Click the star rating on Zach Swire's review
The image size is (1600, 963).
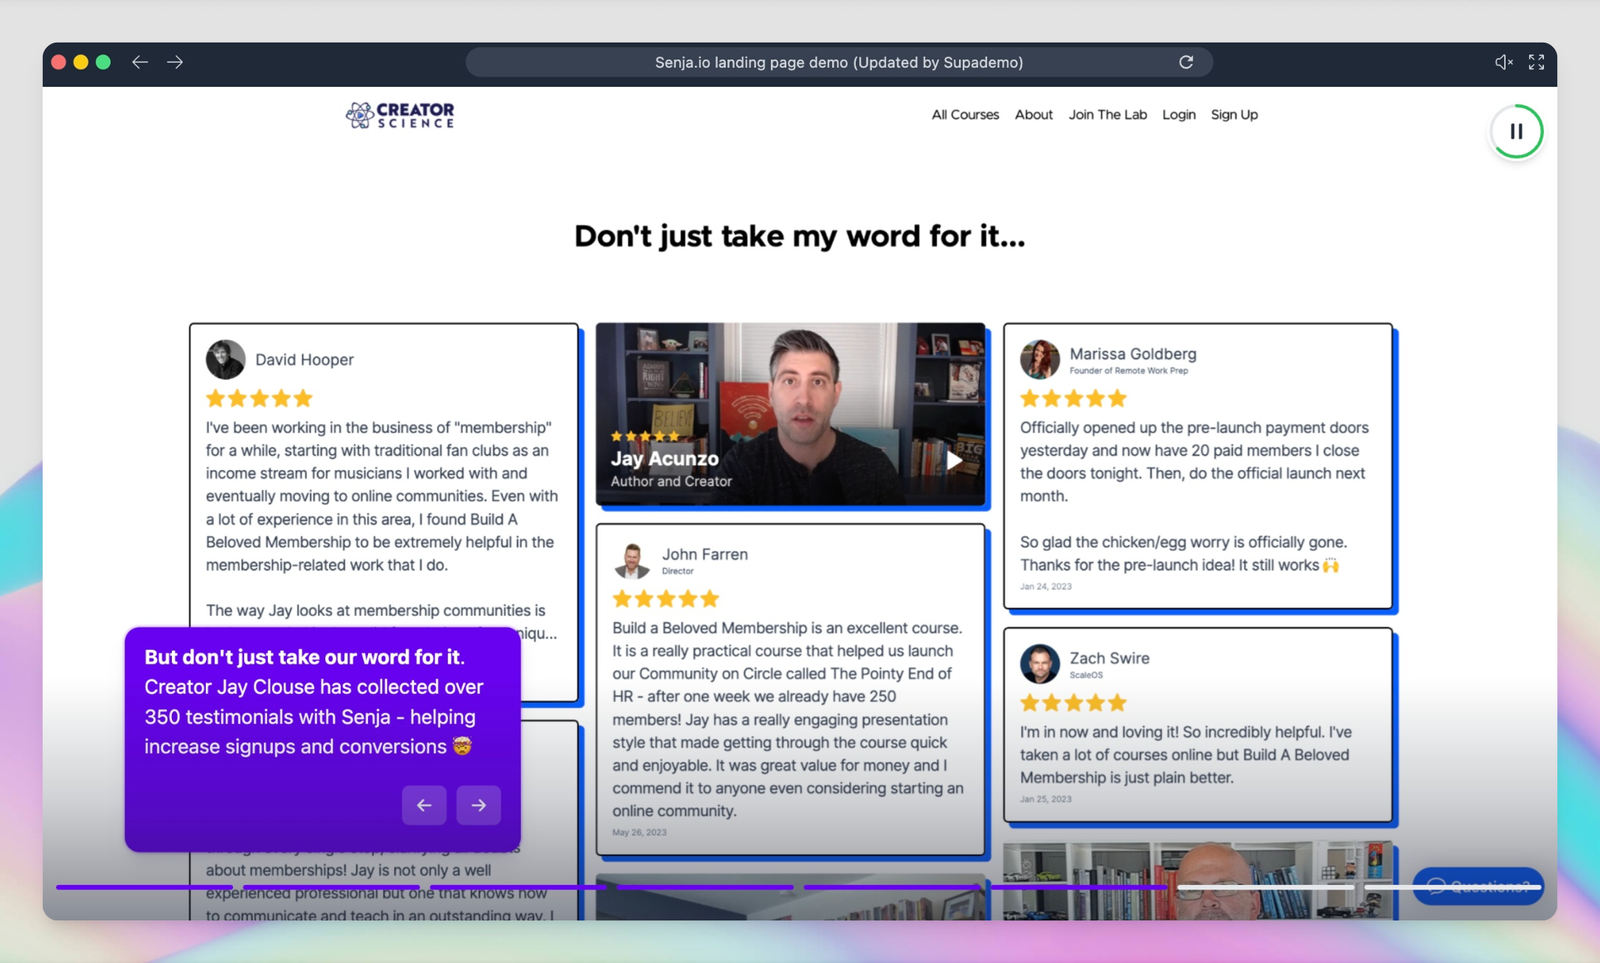1073,703
